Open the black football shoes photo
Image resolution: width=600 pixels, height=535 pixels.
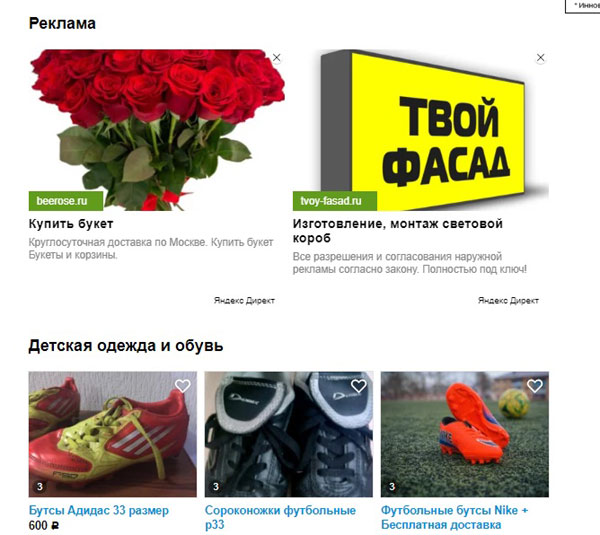tap(289, 434)
